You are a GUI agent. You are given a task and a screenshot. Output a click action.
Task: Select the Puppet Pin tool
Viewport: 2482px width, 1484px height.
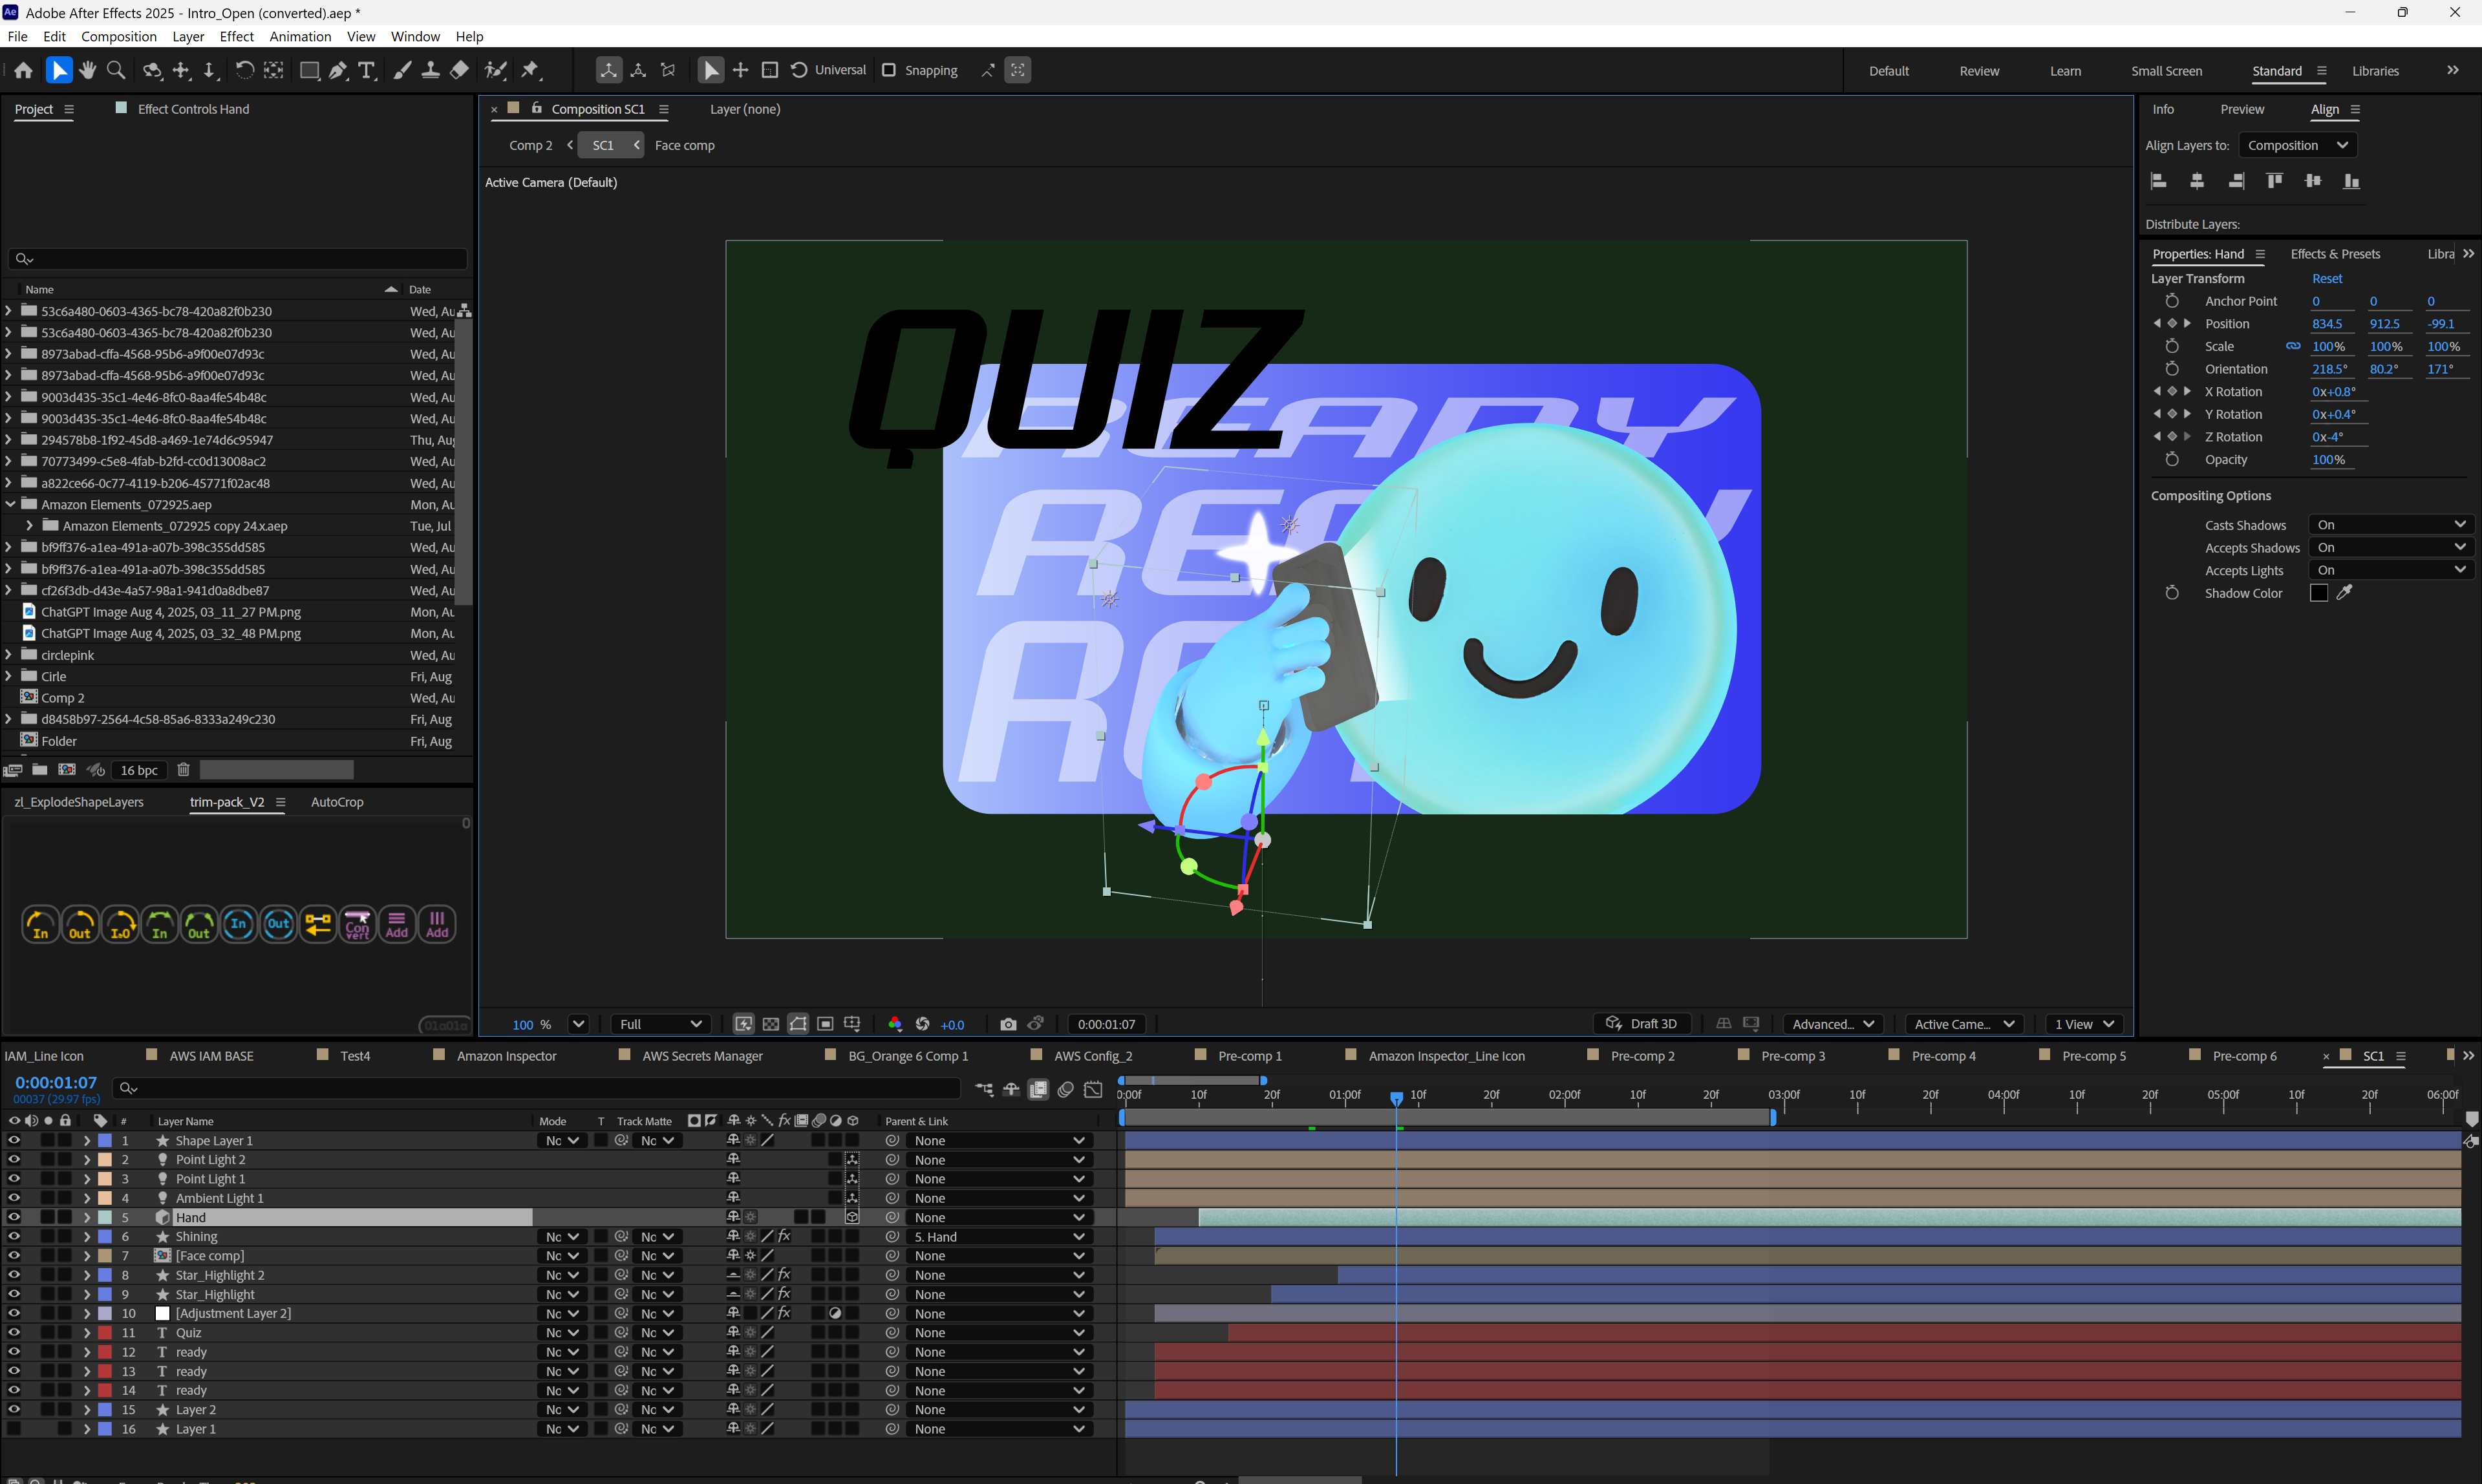point(531,70)
